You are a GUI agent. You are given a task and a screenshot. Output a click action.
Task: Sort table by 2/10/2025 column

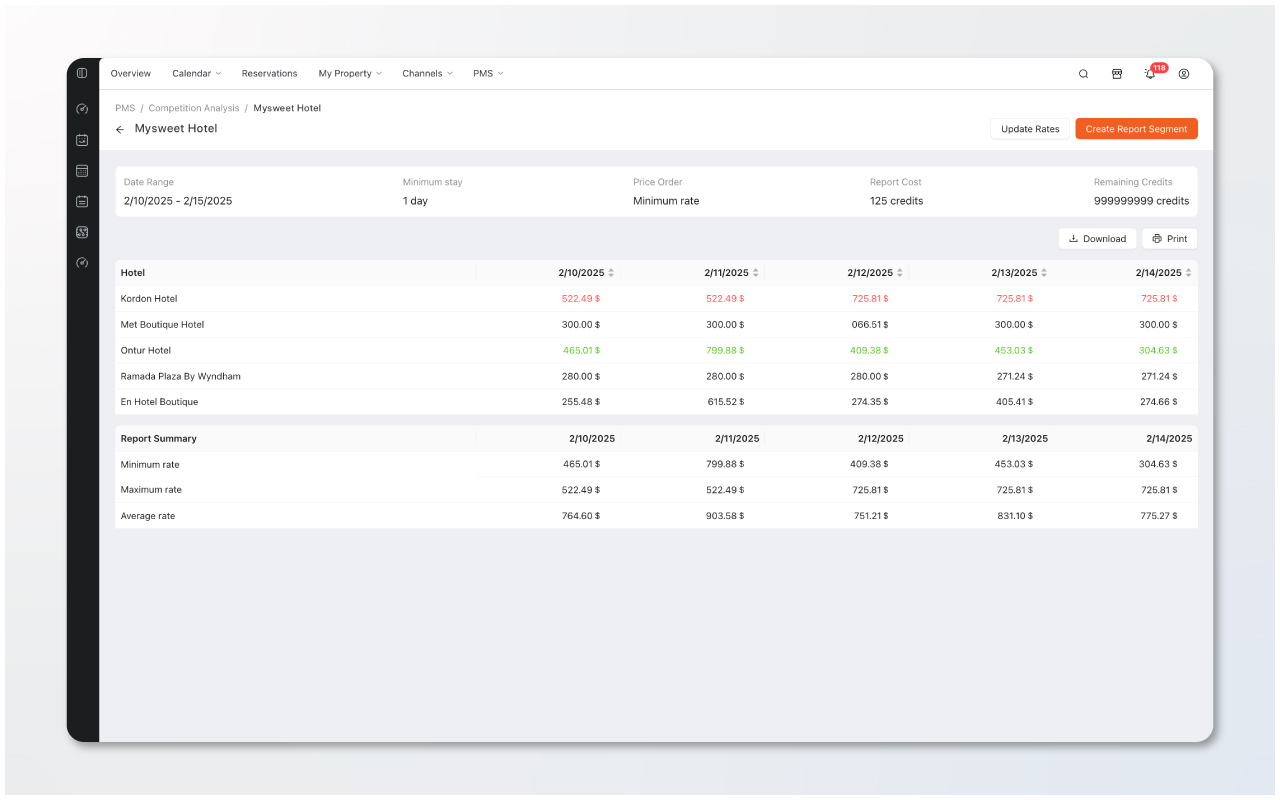pyautogui.click(x=611, y=273)
